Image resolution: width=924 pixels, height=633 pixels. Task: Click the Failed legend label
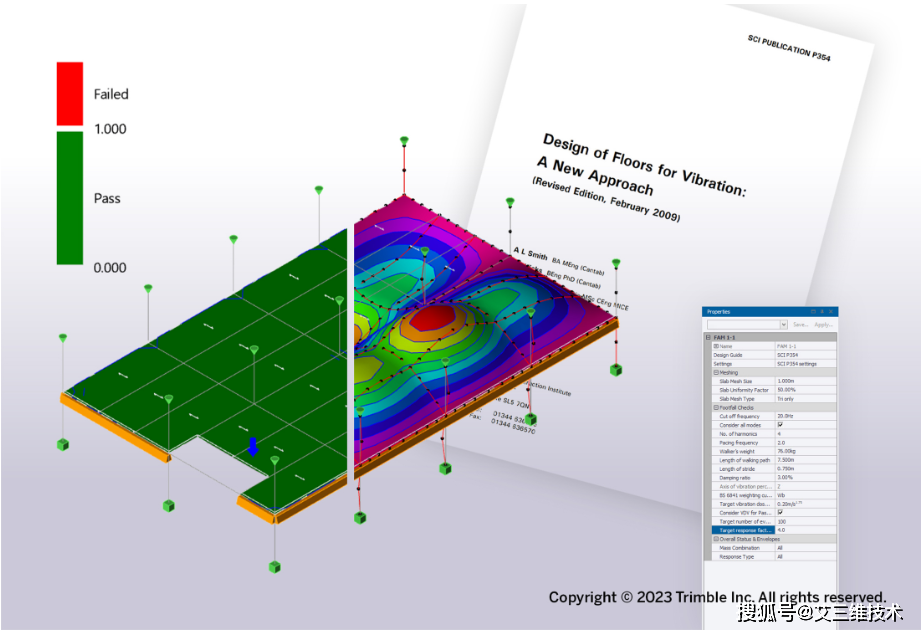[x=111, y=94]
